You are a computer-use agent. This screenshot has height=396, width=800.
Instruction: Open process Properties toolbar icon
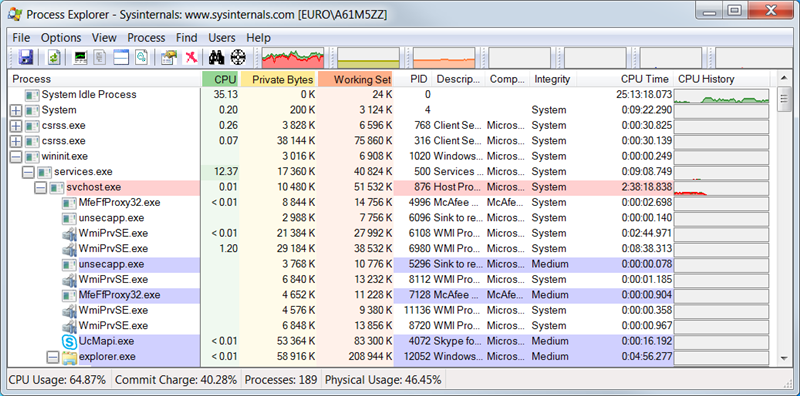point(169,57)
